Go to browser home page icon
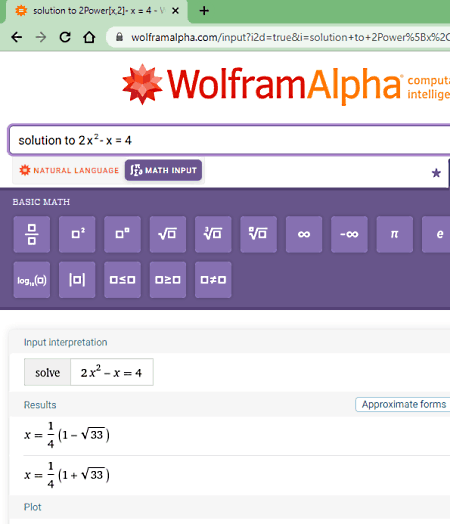The image size is (450, 524). (89, 37)
